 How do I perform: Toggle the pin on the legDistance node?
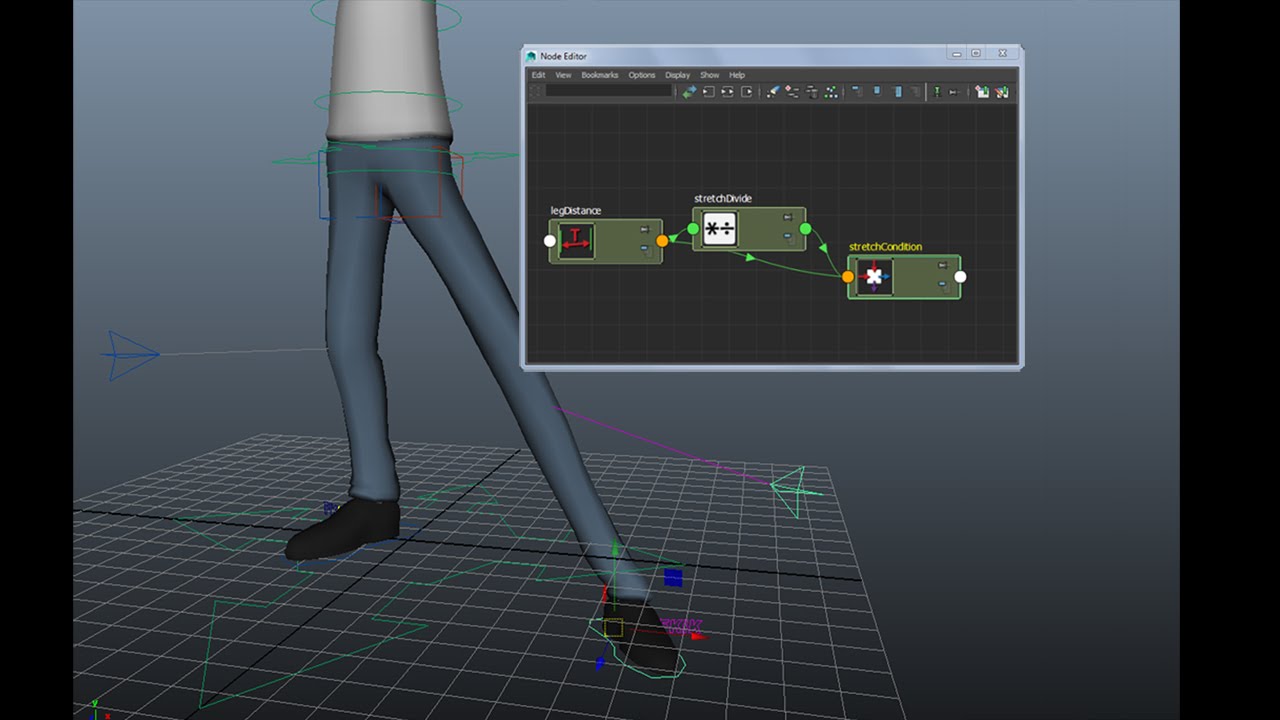pyautogui.click(x=645, y=230)
